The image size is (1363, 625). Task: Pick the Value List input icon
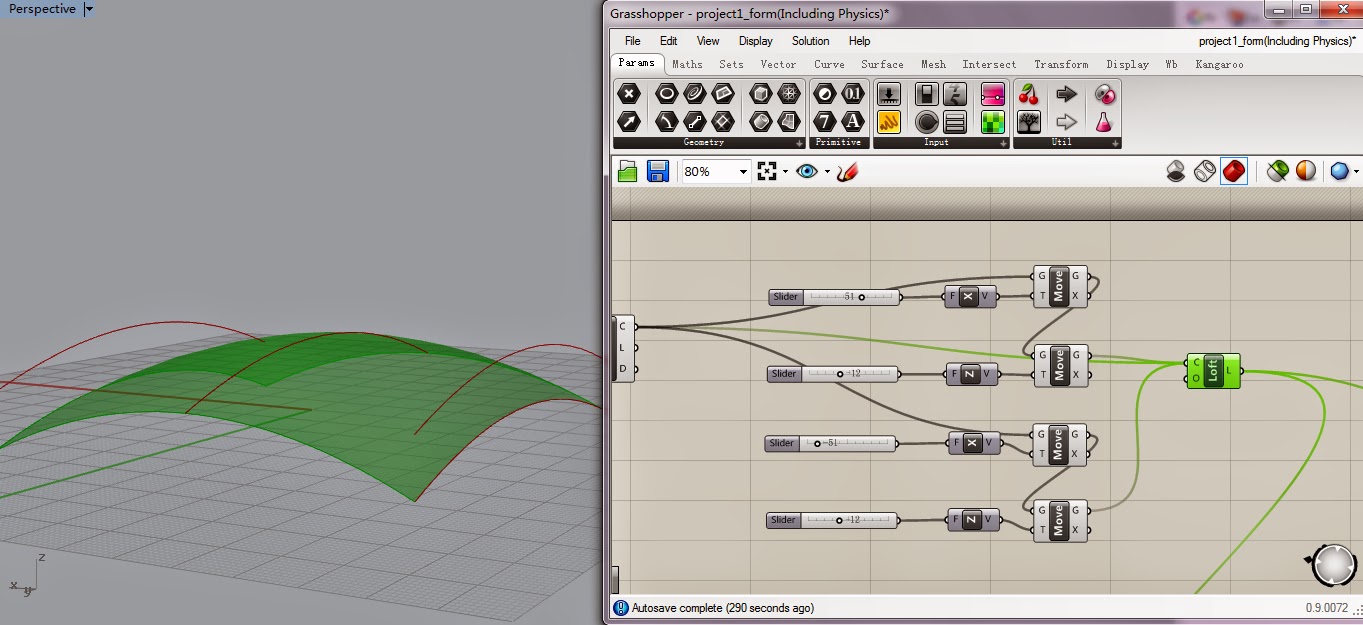coord(955,122)
